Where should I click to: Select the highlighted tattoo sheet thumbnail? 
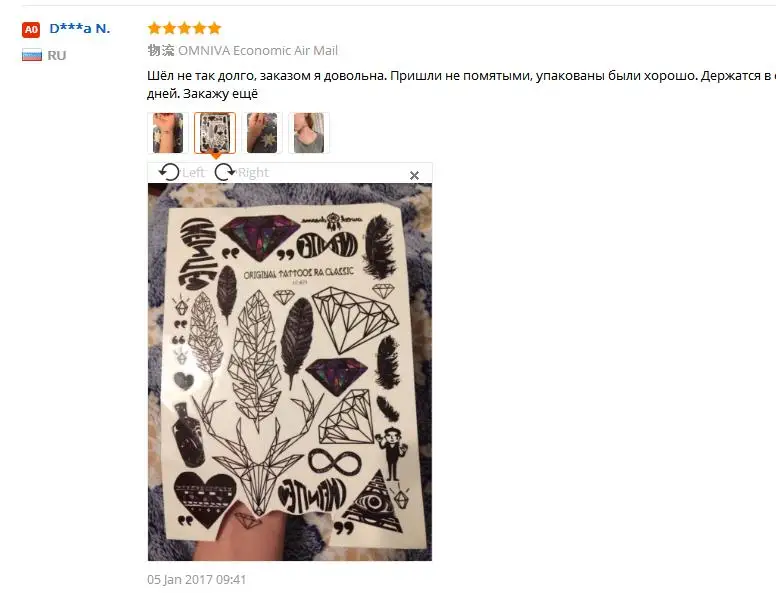215,133
